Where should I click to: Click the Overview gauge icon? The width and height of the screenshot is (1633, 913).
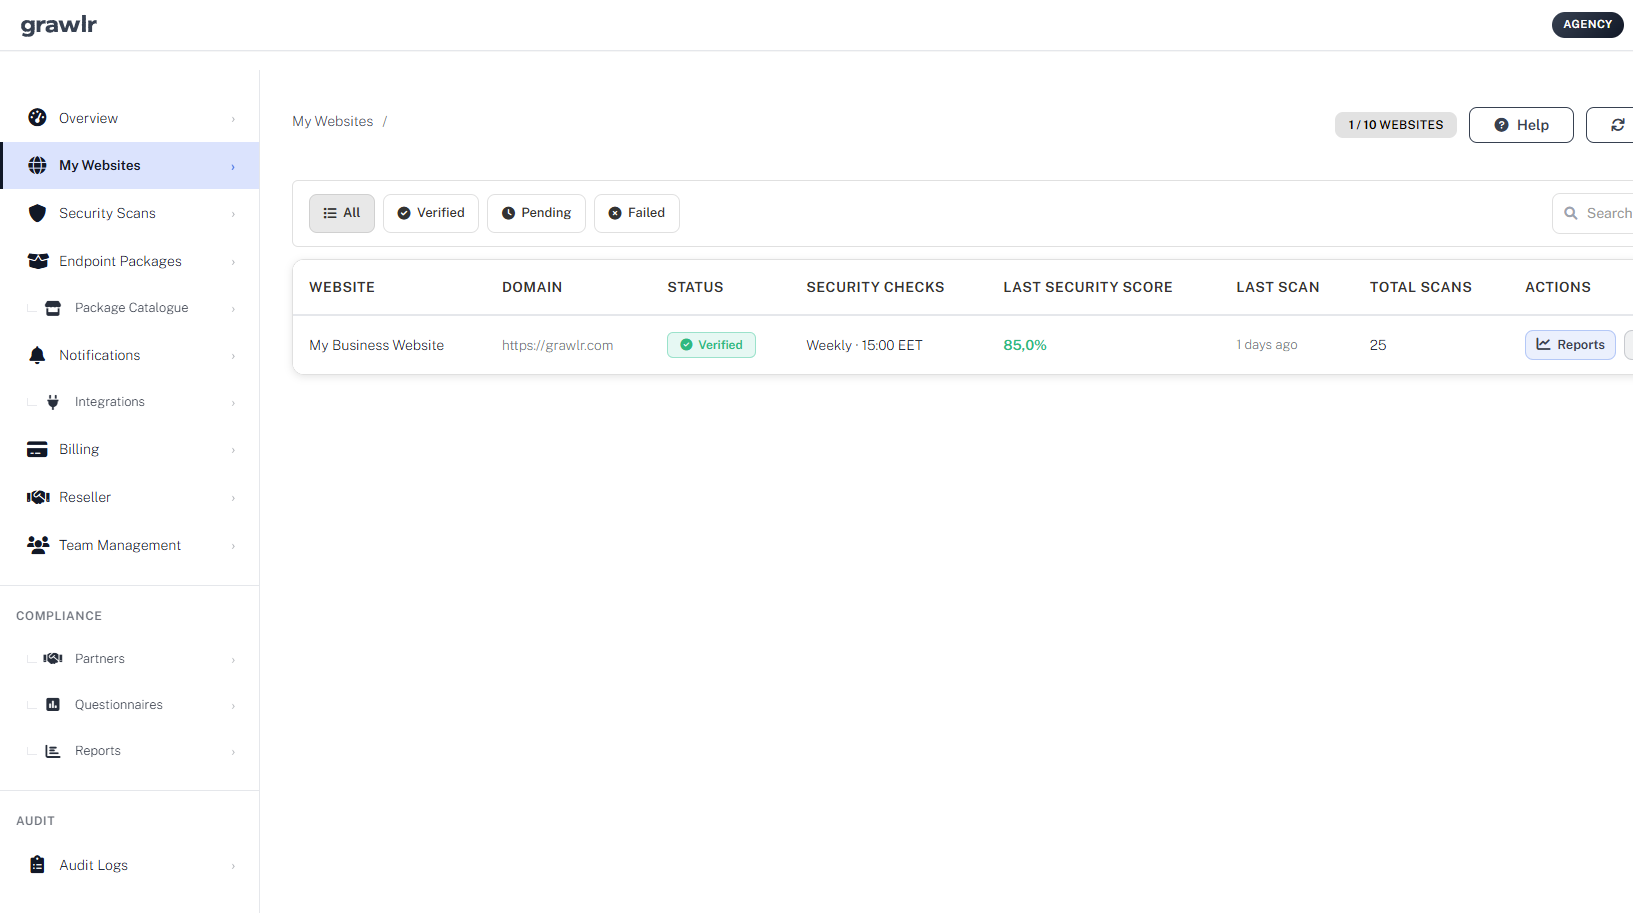point(38,117)
